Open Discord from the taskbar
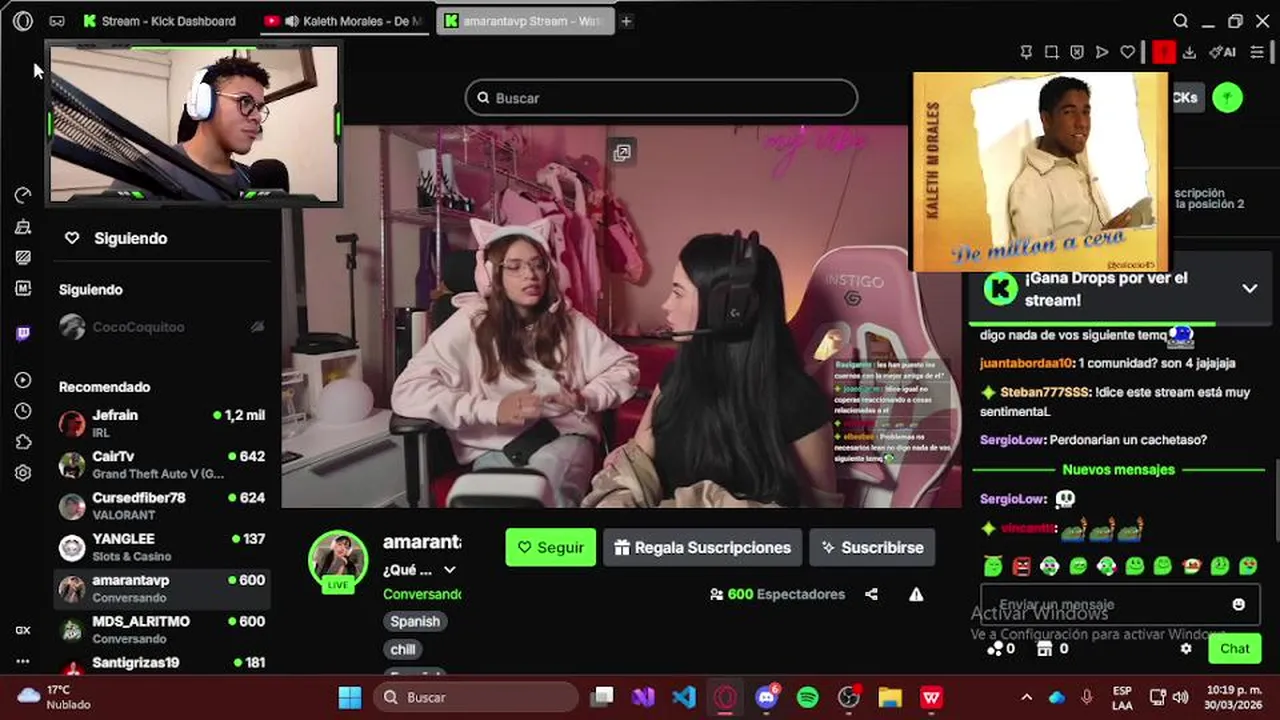1280x720 pixels. (x=767, y=697)
